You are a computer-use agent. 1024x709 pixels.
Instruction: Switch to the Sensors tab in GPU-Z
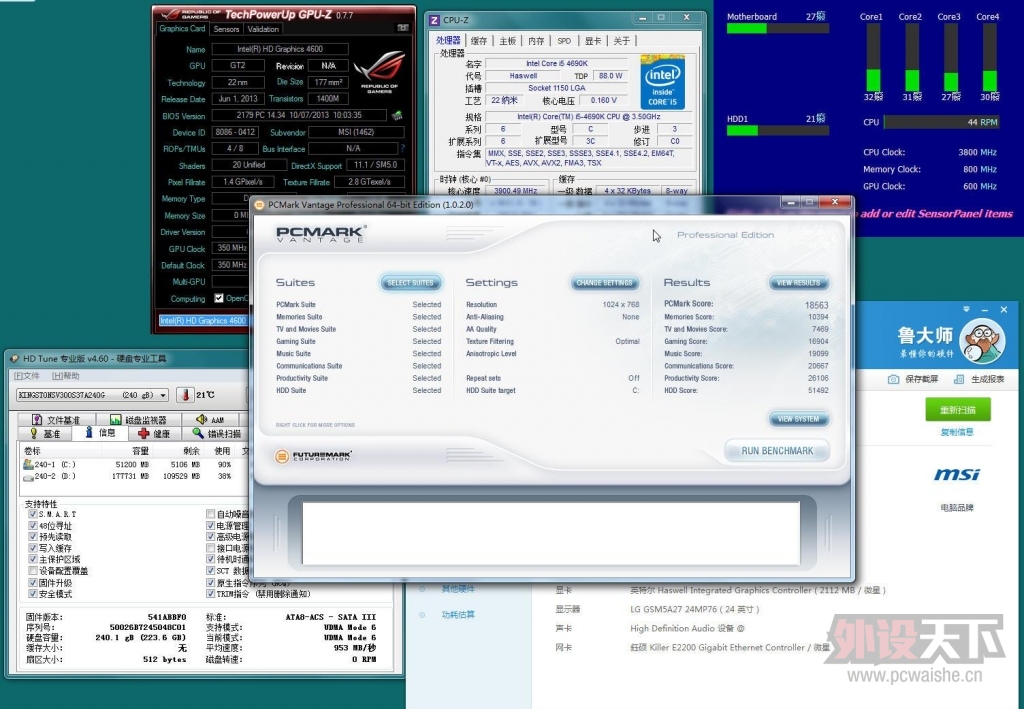click(226, 29)
